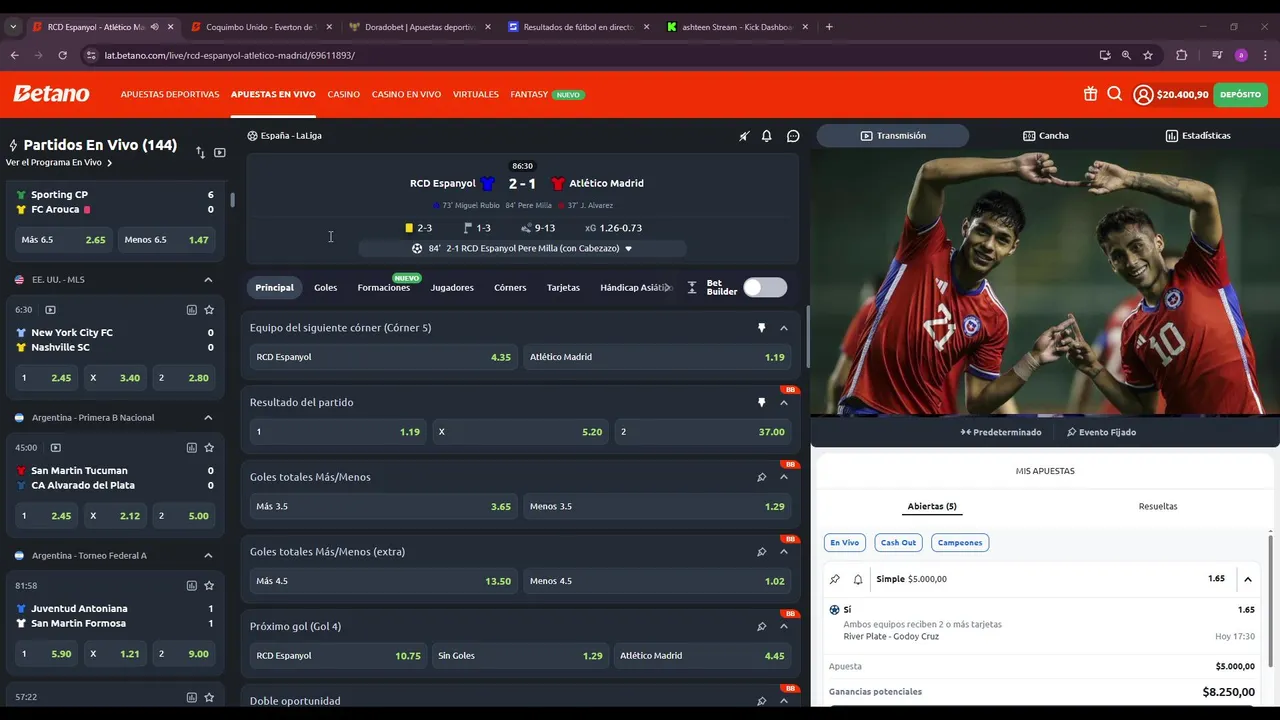Select the Jugadores market tab
The width and height of the screenshot is (1280, 720).
click(x=452, y=288)
